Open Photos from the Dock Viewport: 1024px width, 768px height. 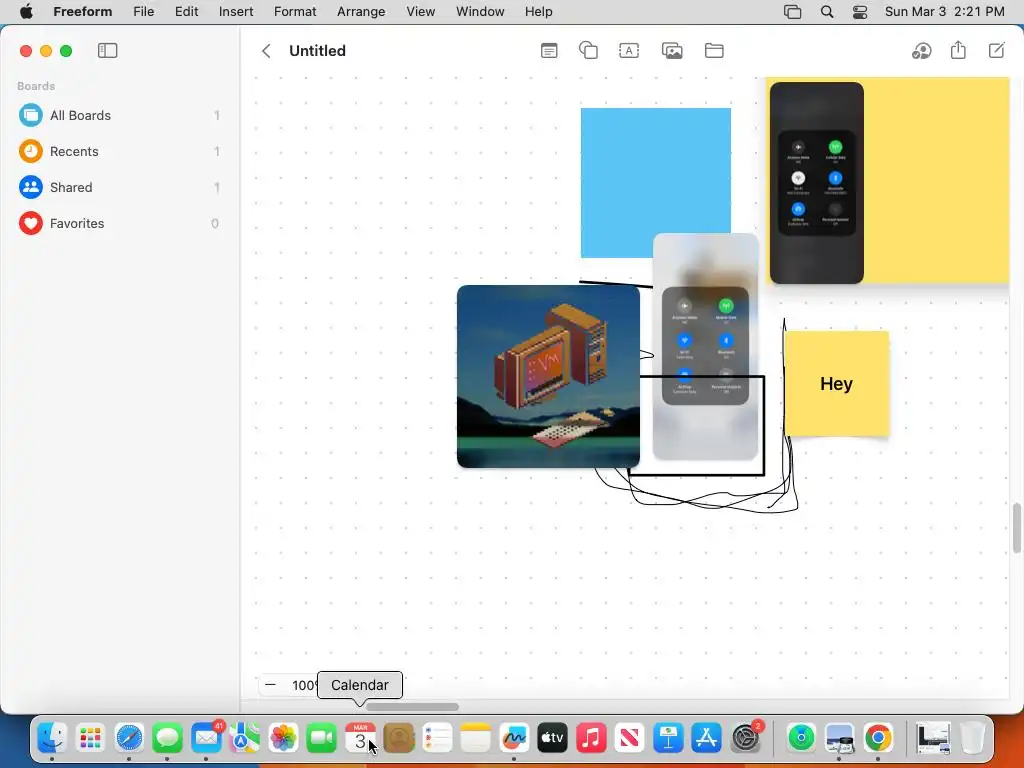283,739
